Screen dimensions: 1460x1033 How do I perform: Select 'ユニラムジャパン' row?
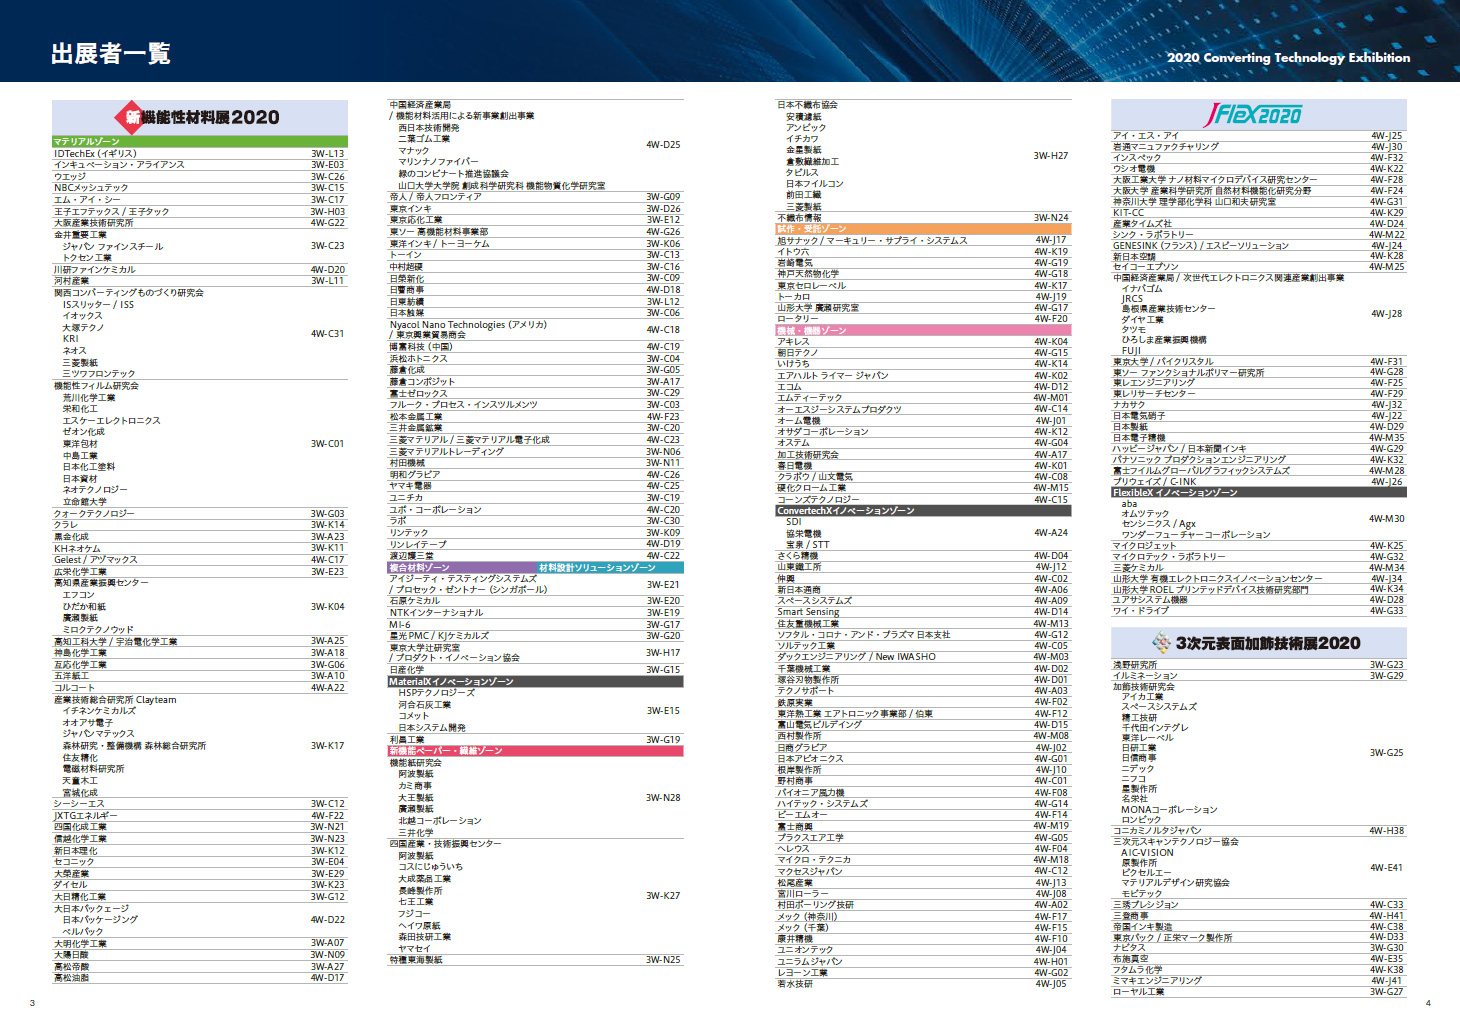(x=923, y=962)
